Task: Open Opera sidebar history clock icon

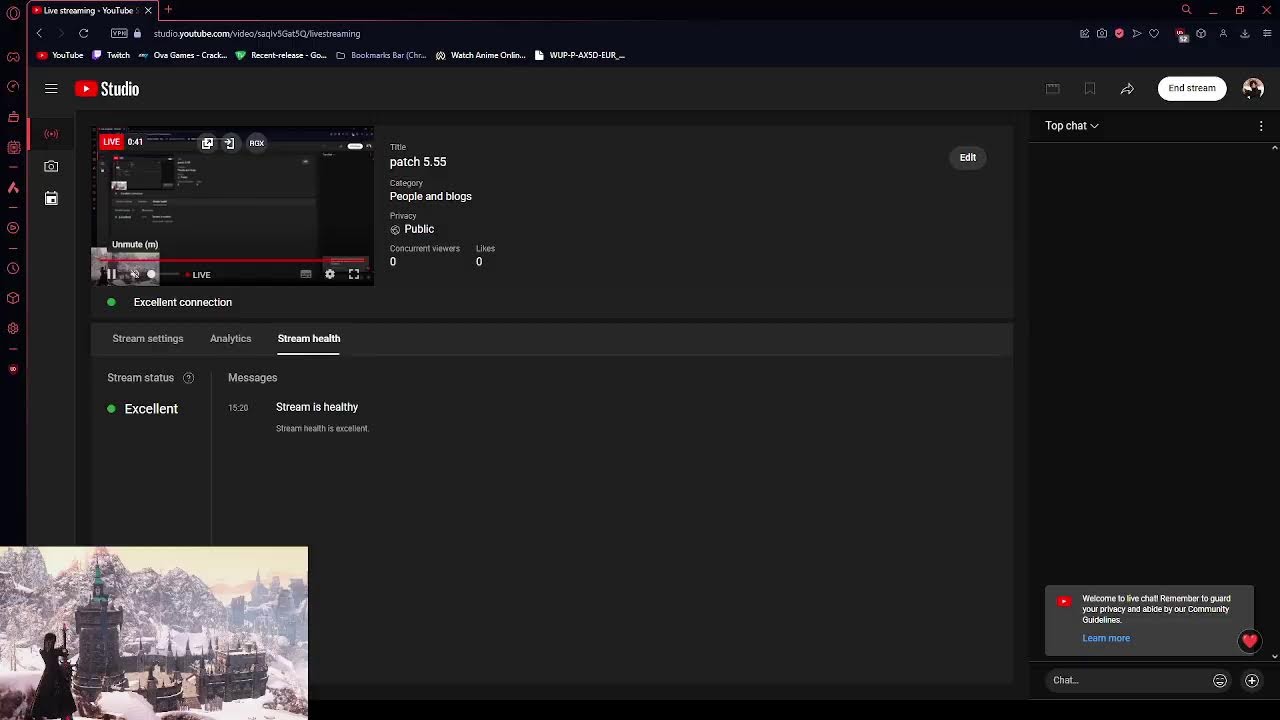Action: coord(13,268)
